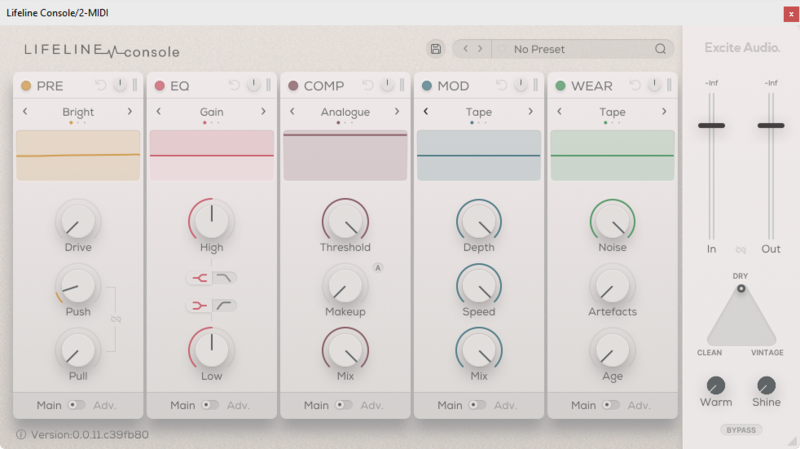This screenshot has height=449, width=800.
Task: Go to the previous COMP mode before Analogue
Action: point(292,112)
